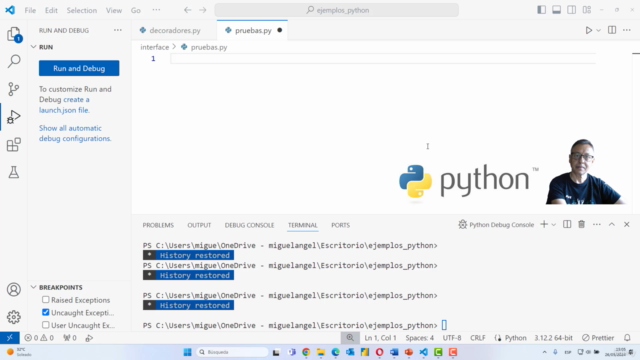Click the Run Python File play icon

pos(589,30)
